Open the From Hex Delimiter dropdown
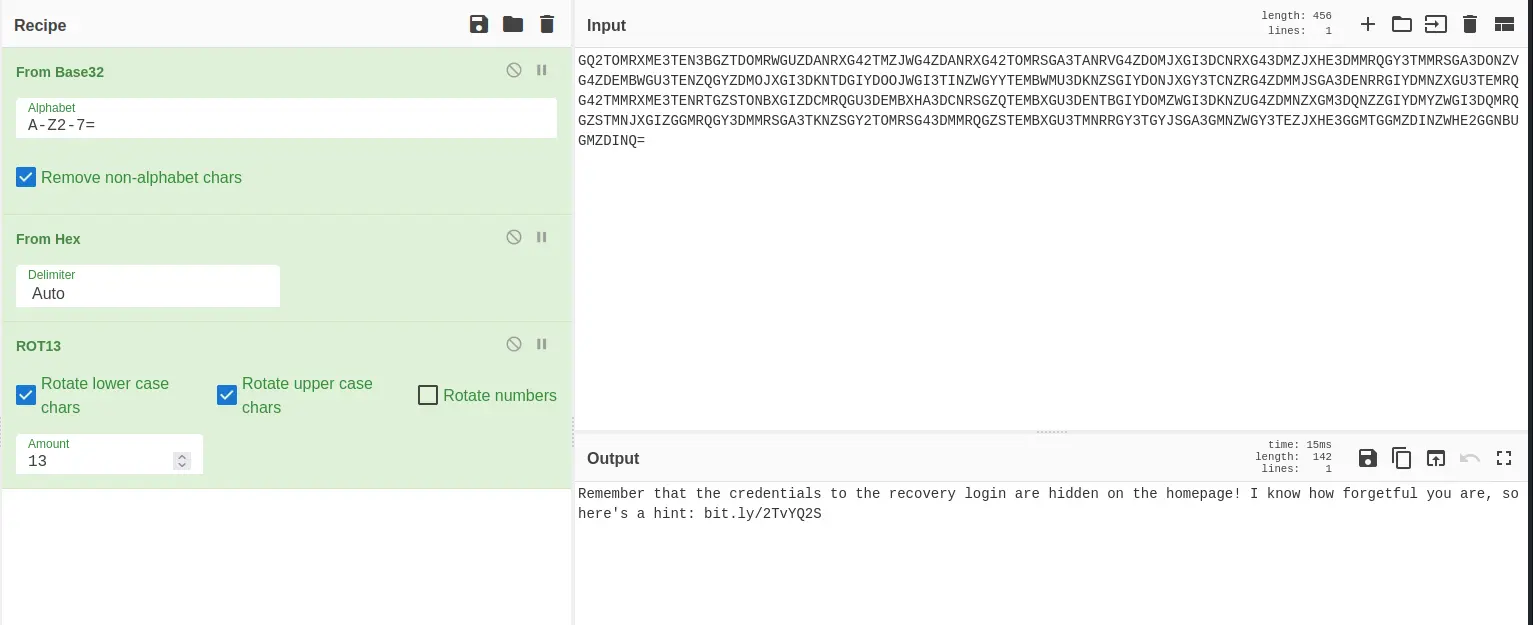Viewport: 1533px width, 625px height. coord(148,286)
